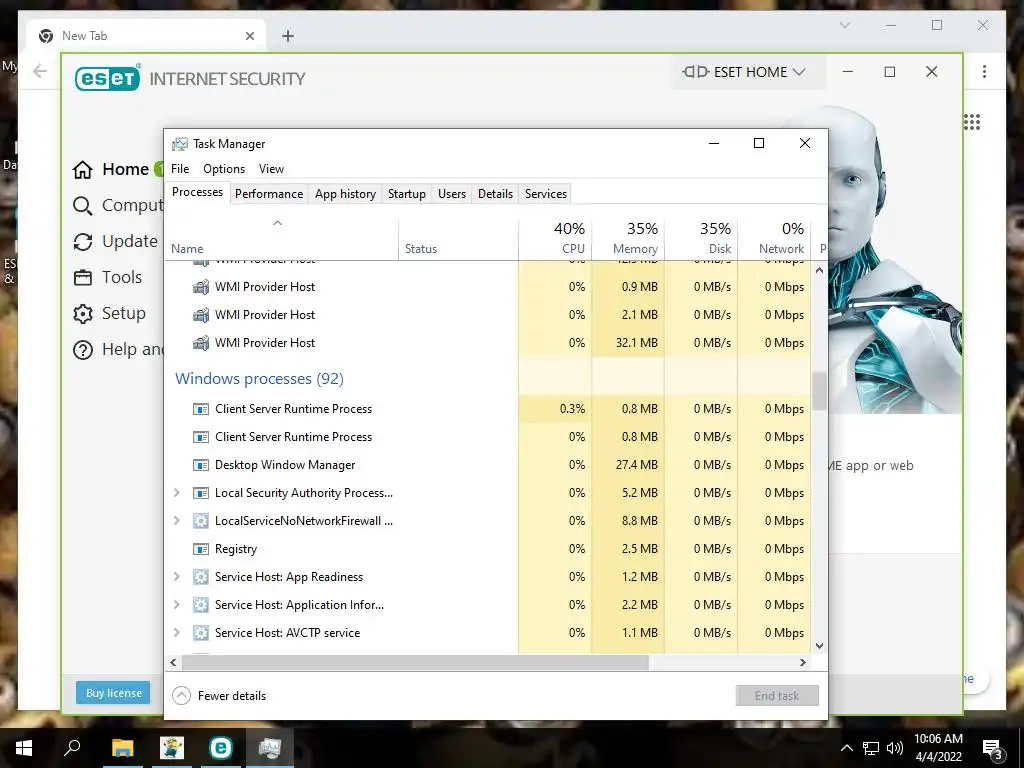Open the notification center icon
The width and height of the screenshot is (1024, 768).
point(992,748)
